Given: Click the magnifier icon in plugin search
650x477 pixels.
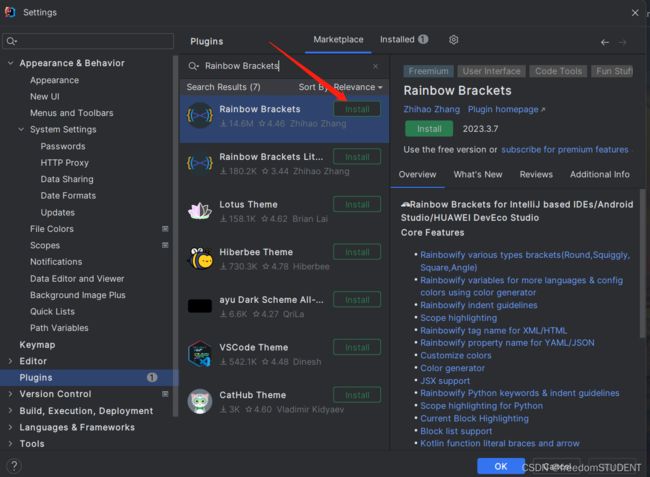Looking at the screenshot, I should point(193,66).
